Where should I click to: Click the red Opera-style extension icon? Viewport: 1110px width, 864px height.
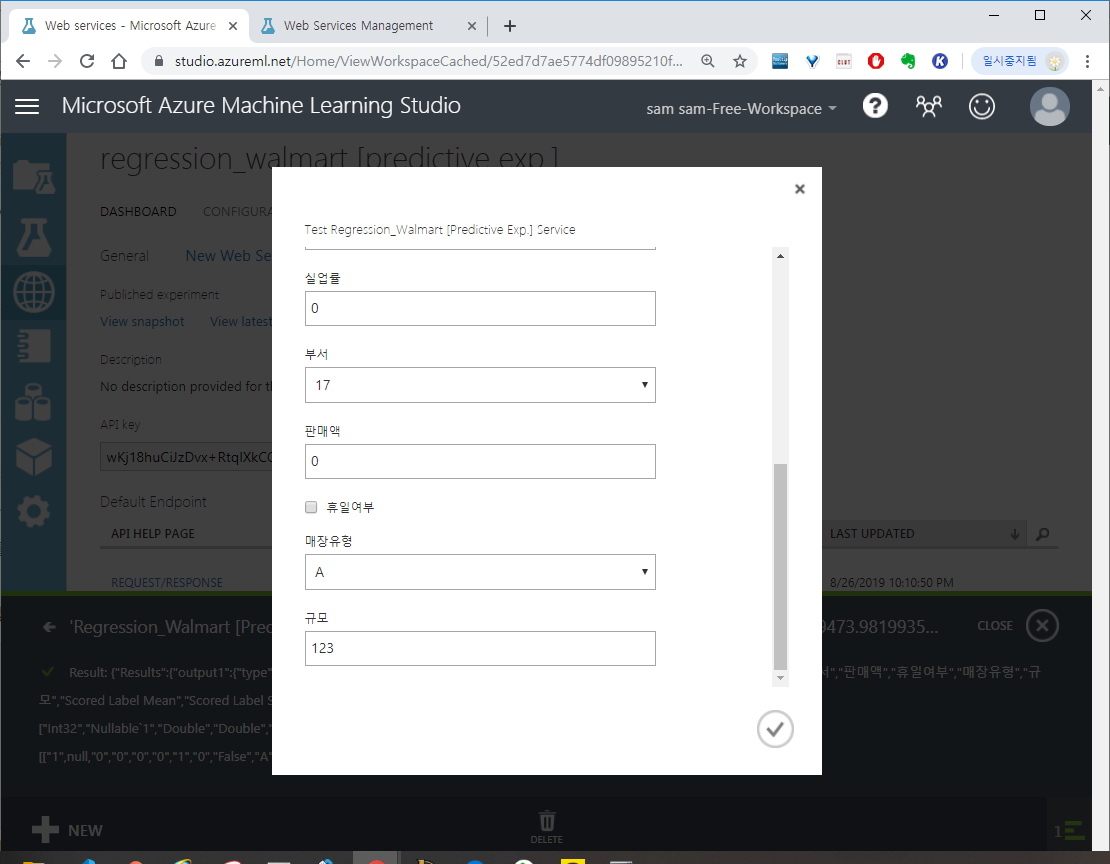click(876, 61)
